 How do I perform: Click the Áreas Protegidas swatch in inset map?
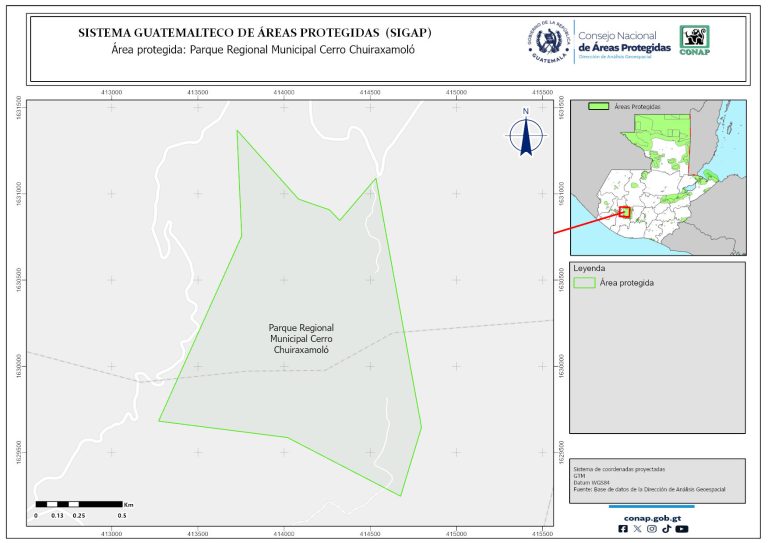[599, 105]
